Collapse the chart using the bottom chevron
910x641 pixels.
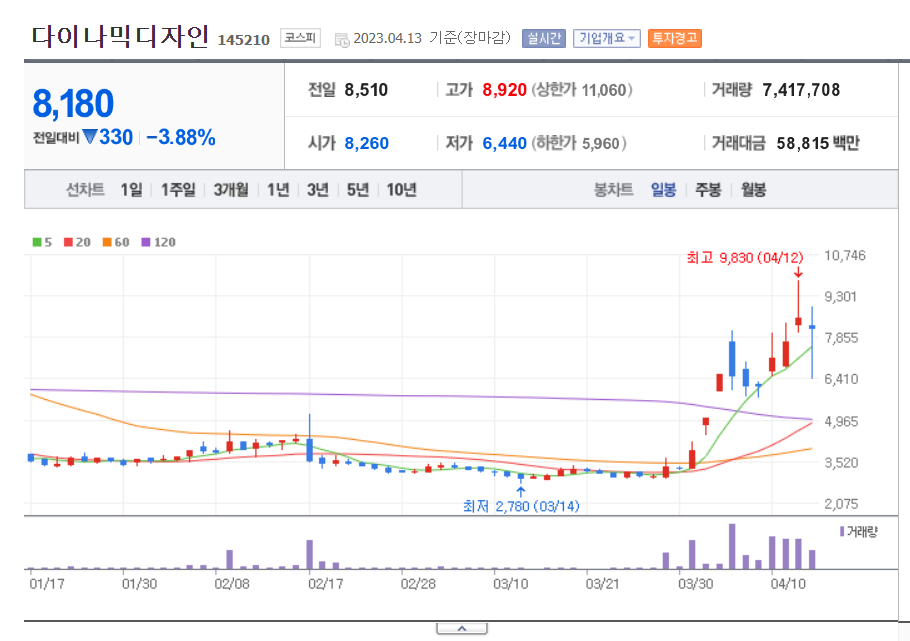coord(462,629)
